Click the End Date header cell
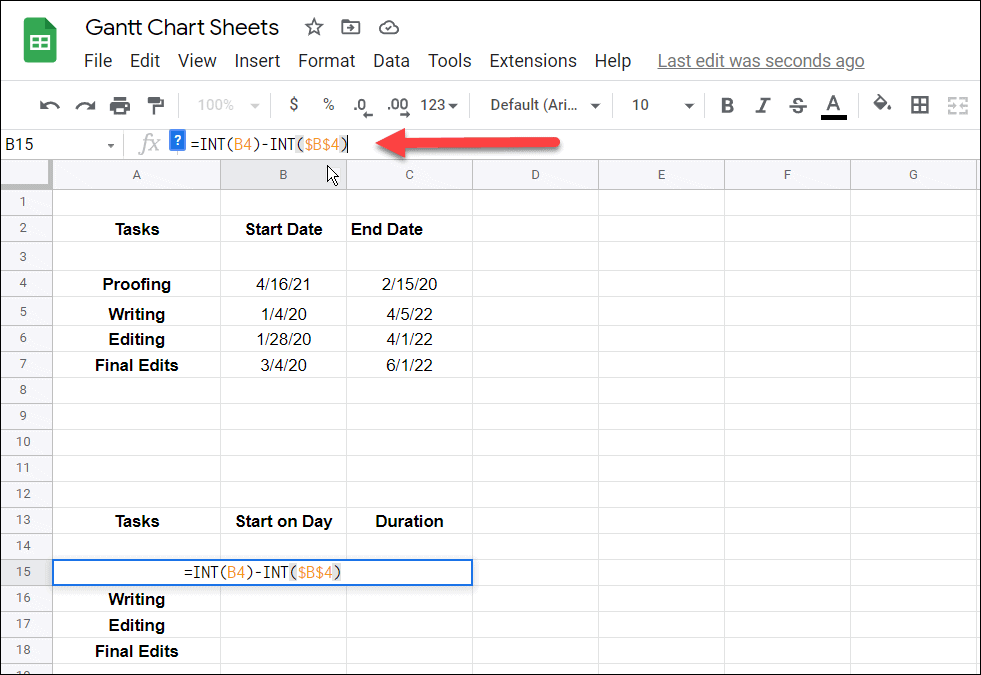Image resolution: width=981 pixels, height=675 pixels. (409, 229)
